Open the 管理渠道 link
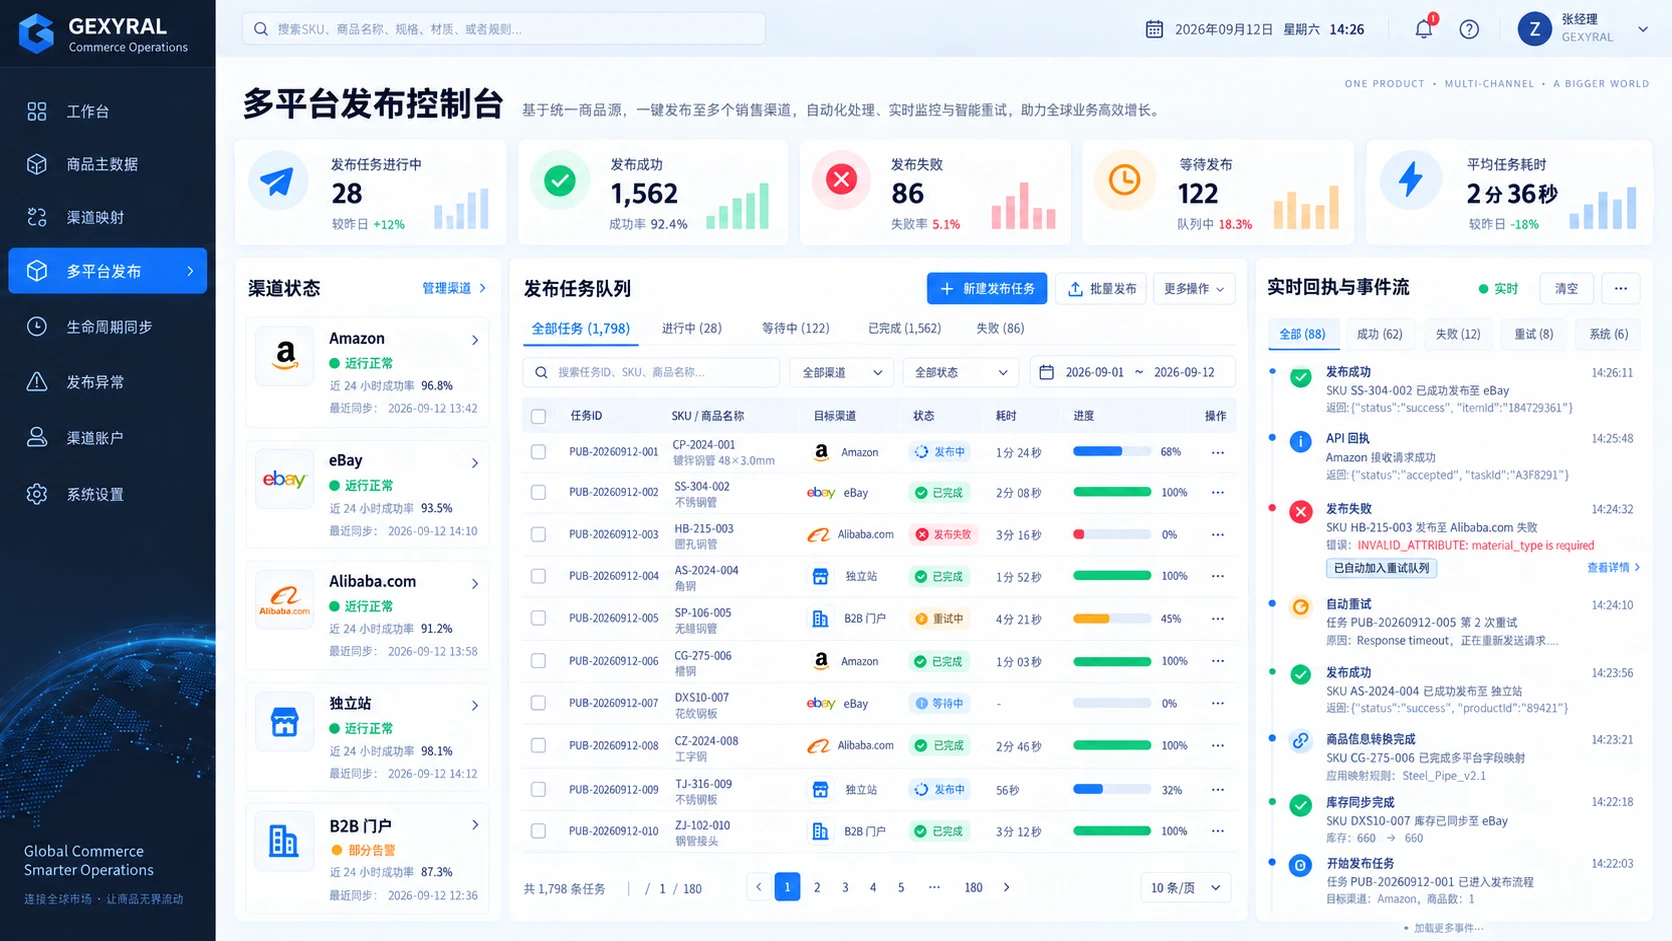1672x941 pixels. point(454,288)
